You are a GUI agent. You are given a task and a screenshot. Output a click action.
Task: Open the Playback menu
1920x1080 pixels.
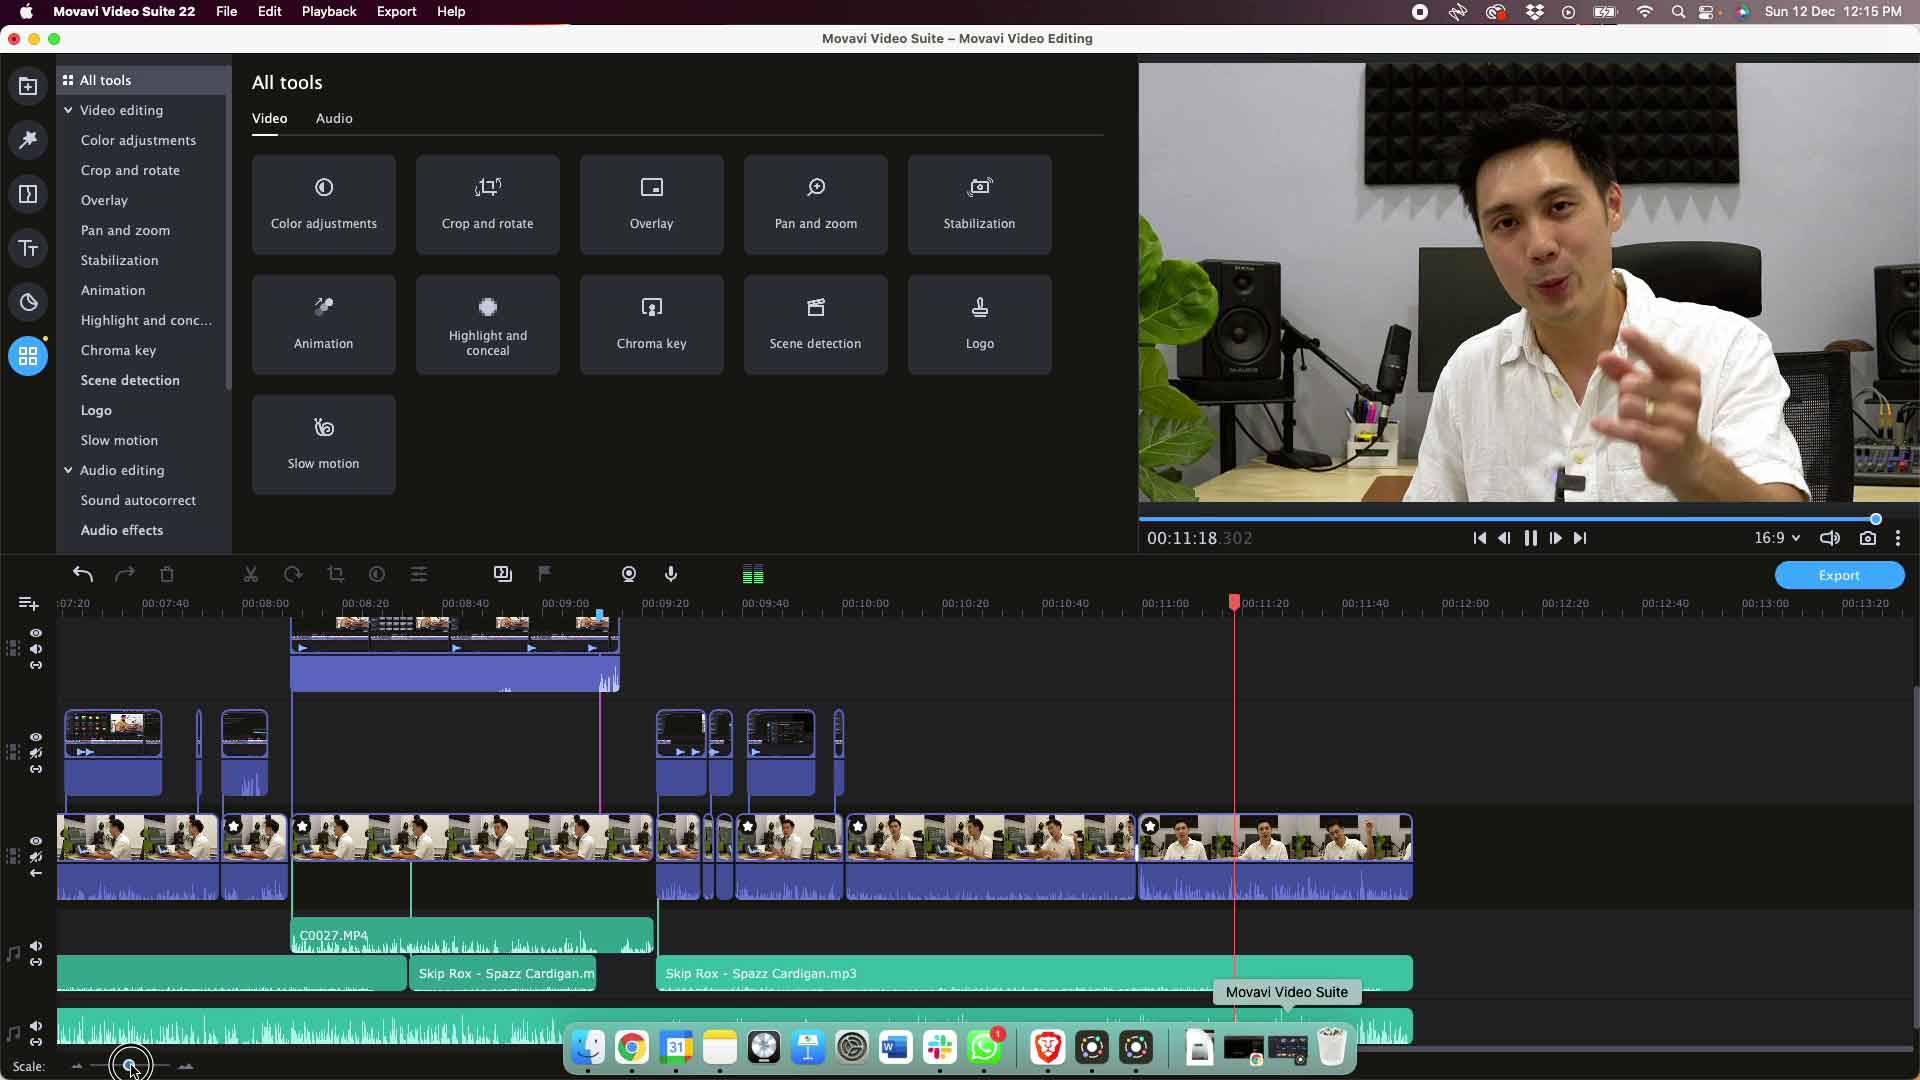329,11
